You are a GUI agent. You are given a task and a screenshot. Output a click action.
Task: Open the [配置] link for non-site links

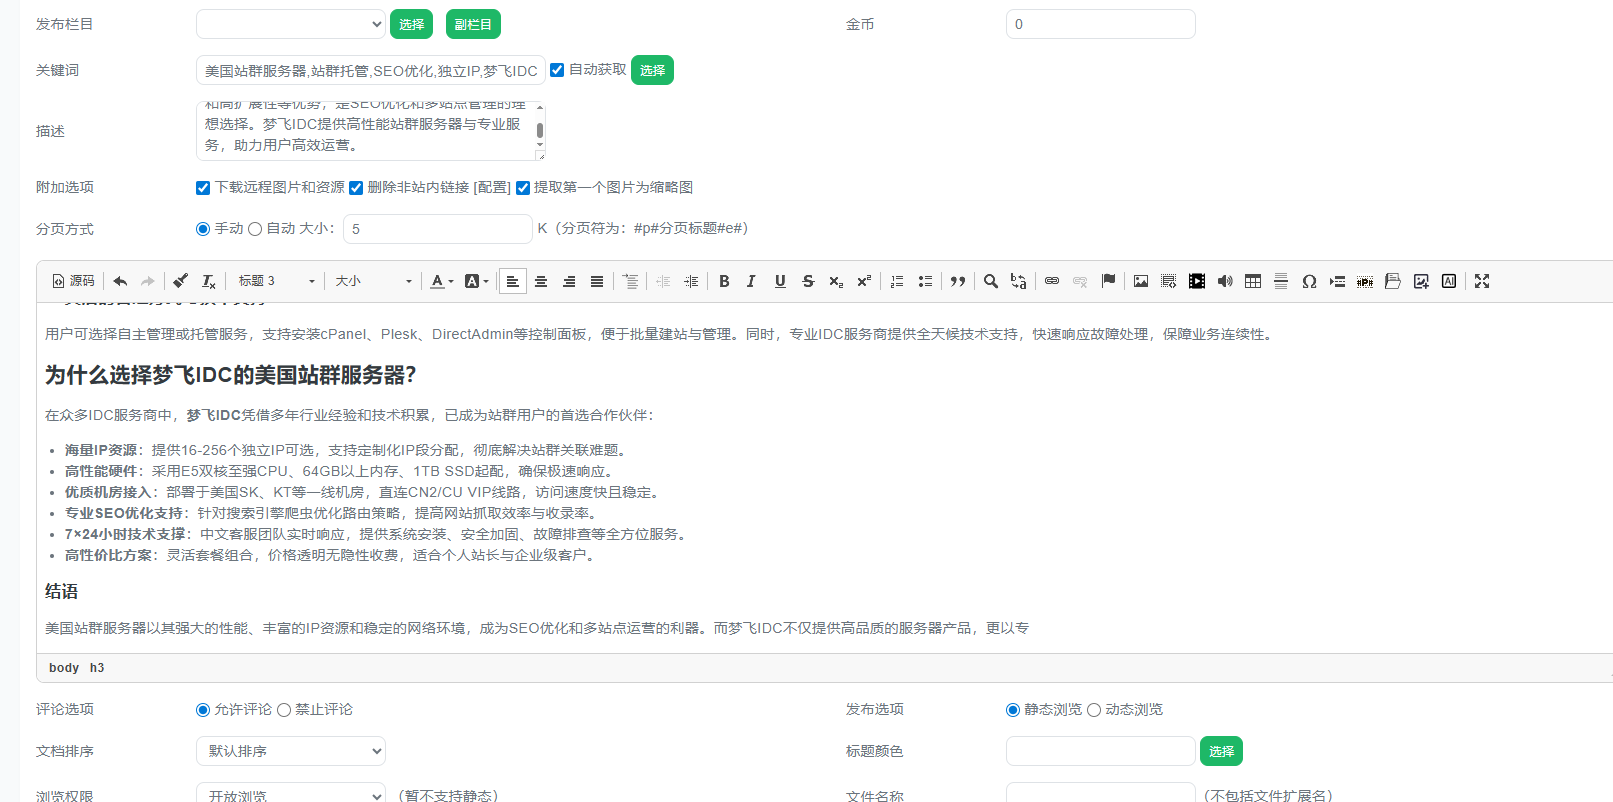coord(492,188)
